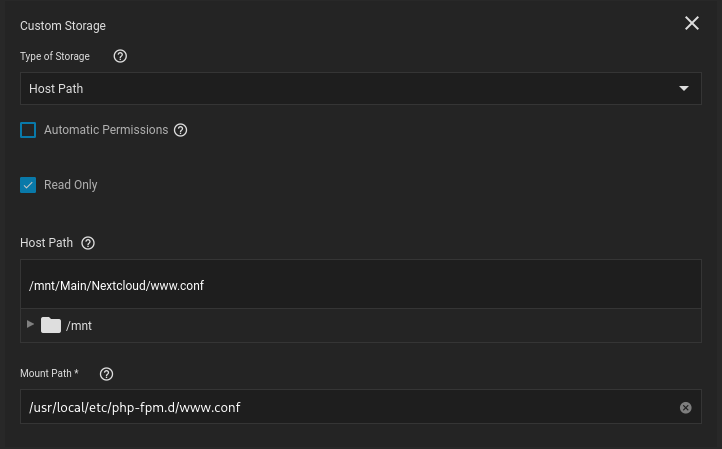Click into the Mount Path input field

pos(340,407)
